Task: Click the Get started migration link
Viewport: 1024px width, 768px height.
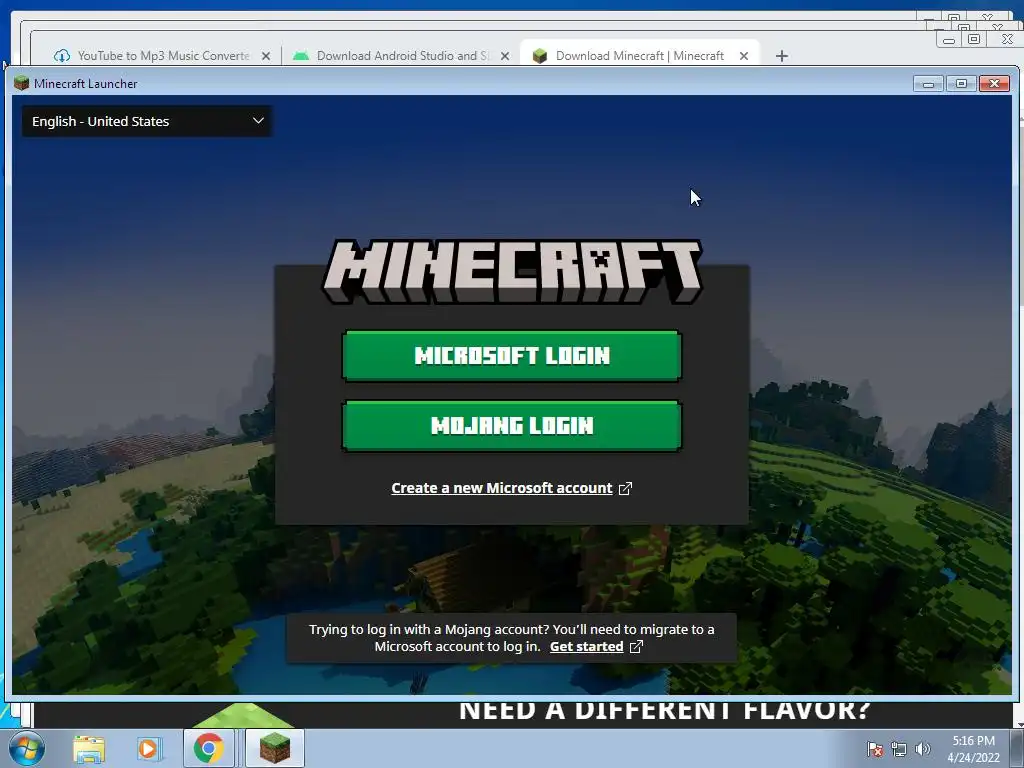Action: tap(586, 647)
